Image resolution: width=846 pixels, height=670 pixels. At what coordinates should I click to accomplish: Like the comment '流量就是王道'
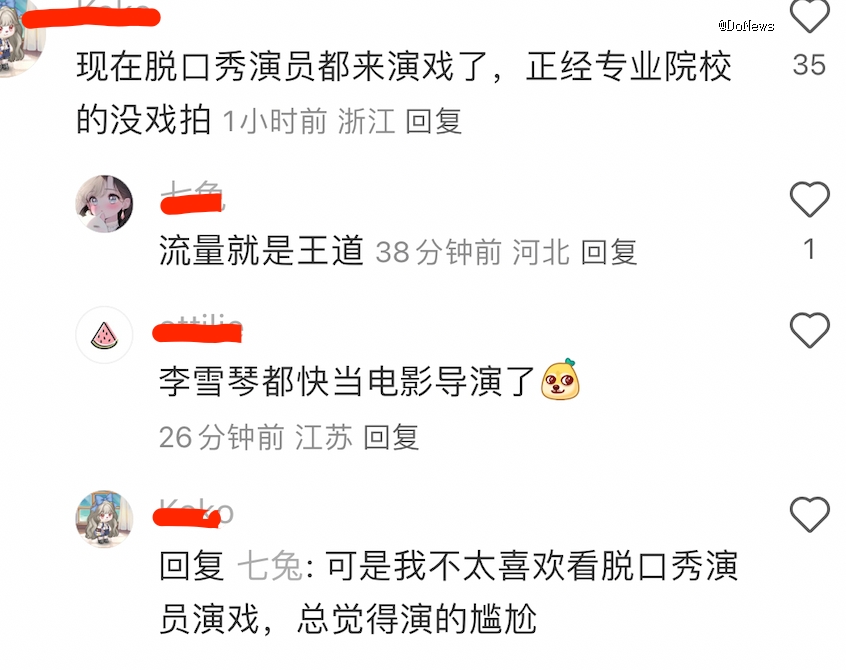coord(809,199)
